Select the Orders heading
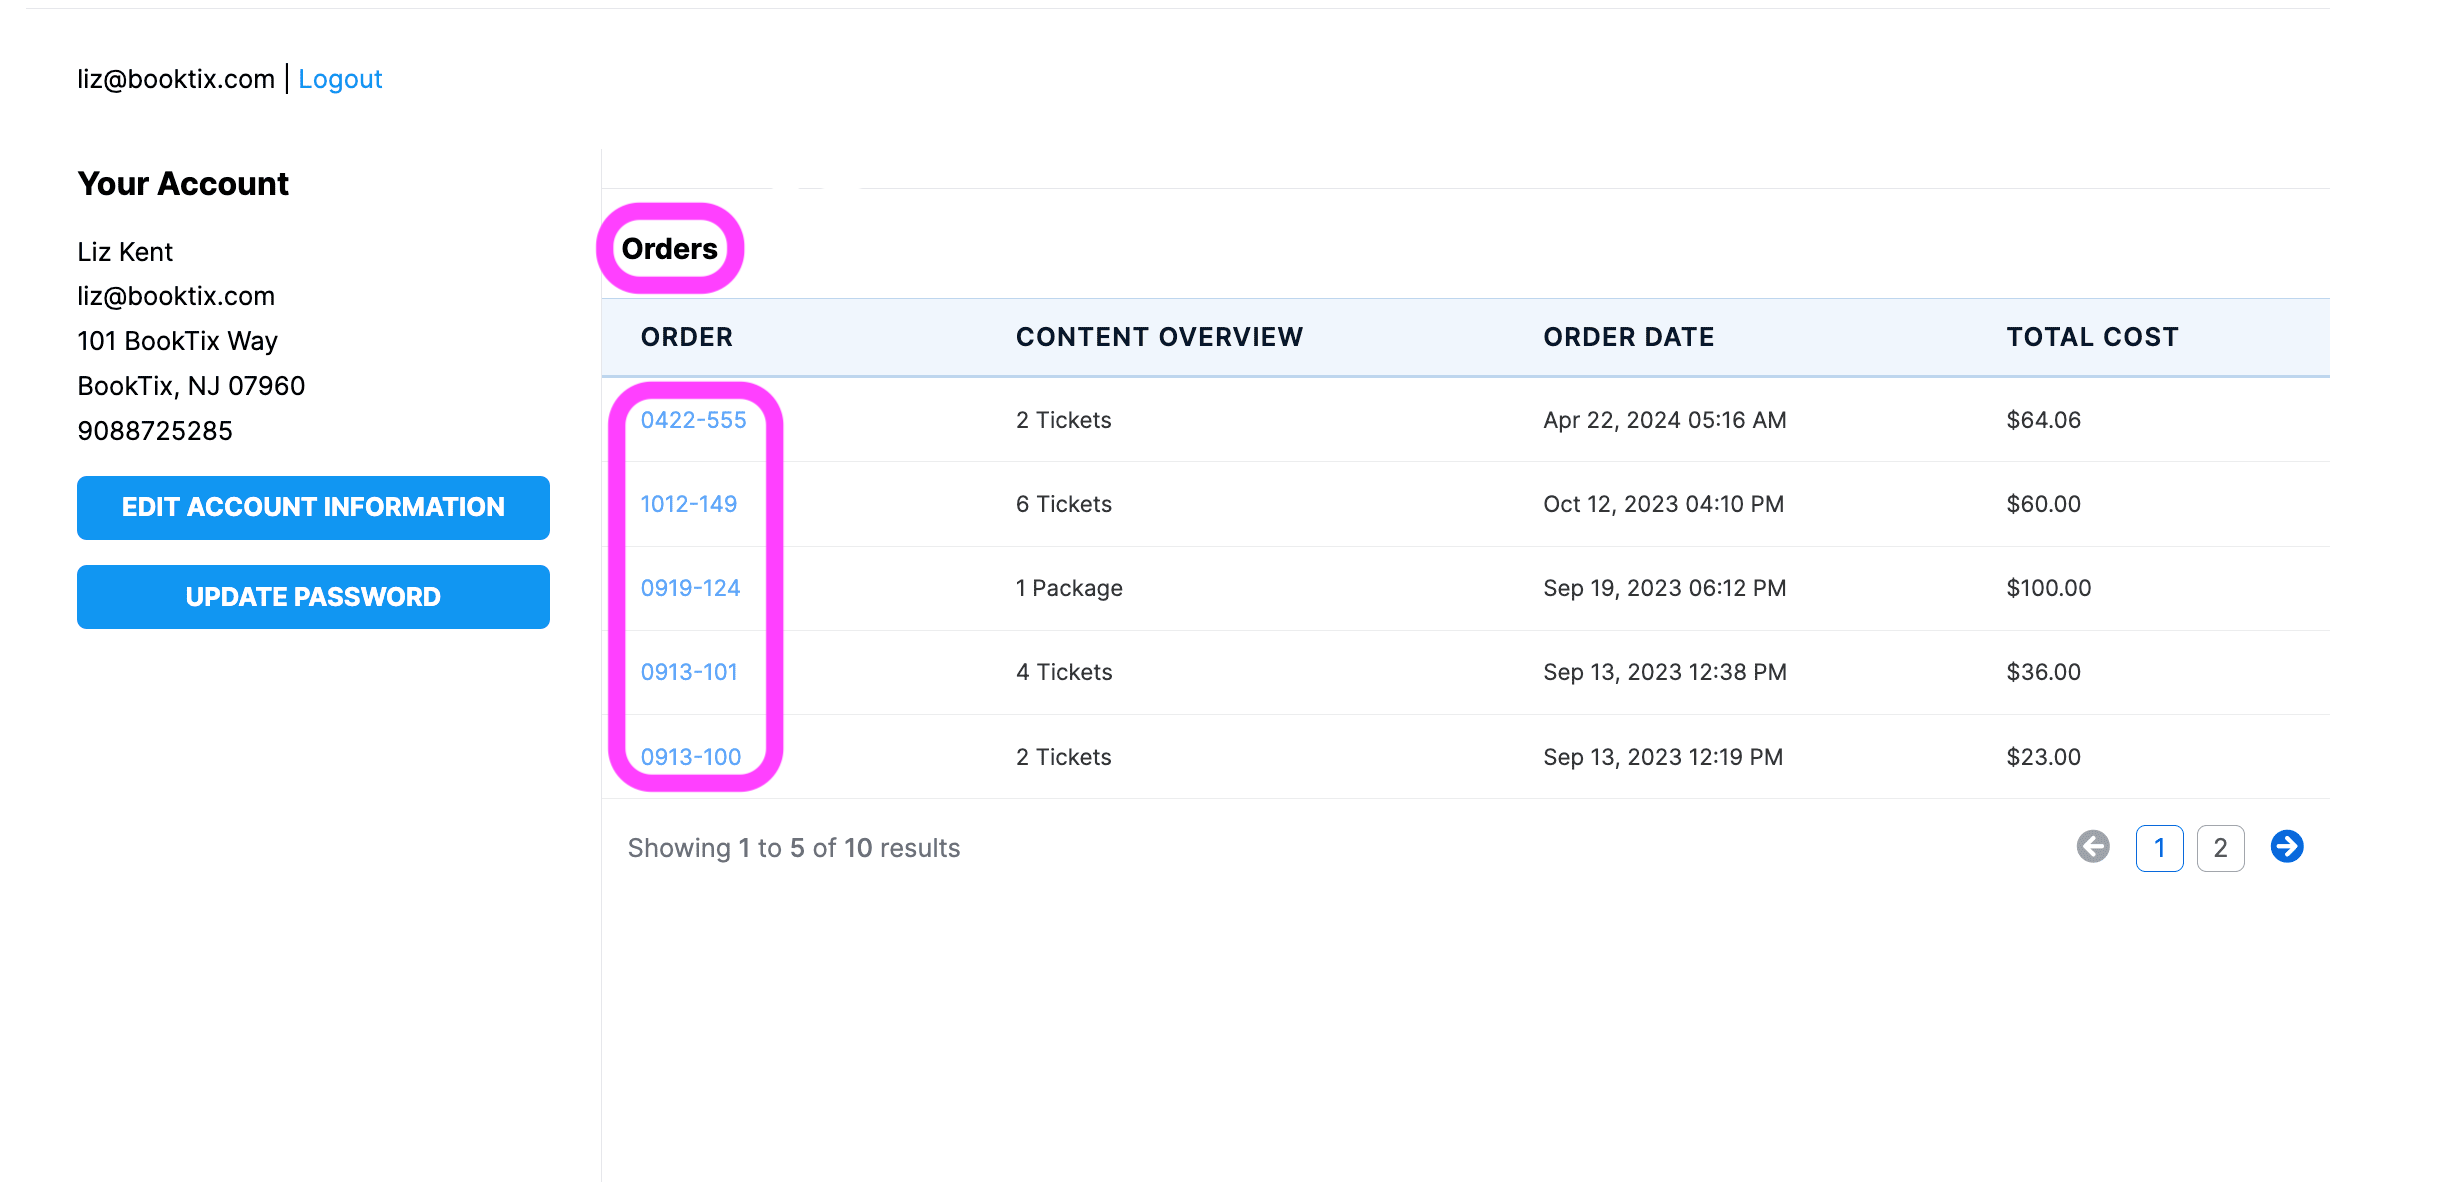This screenshot has height=1182, width=2452. (669, 249)
